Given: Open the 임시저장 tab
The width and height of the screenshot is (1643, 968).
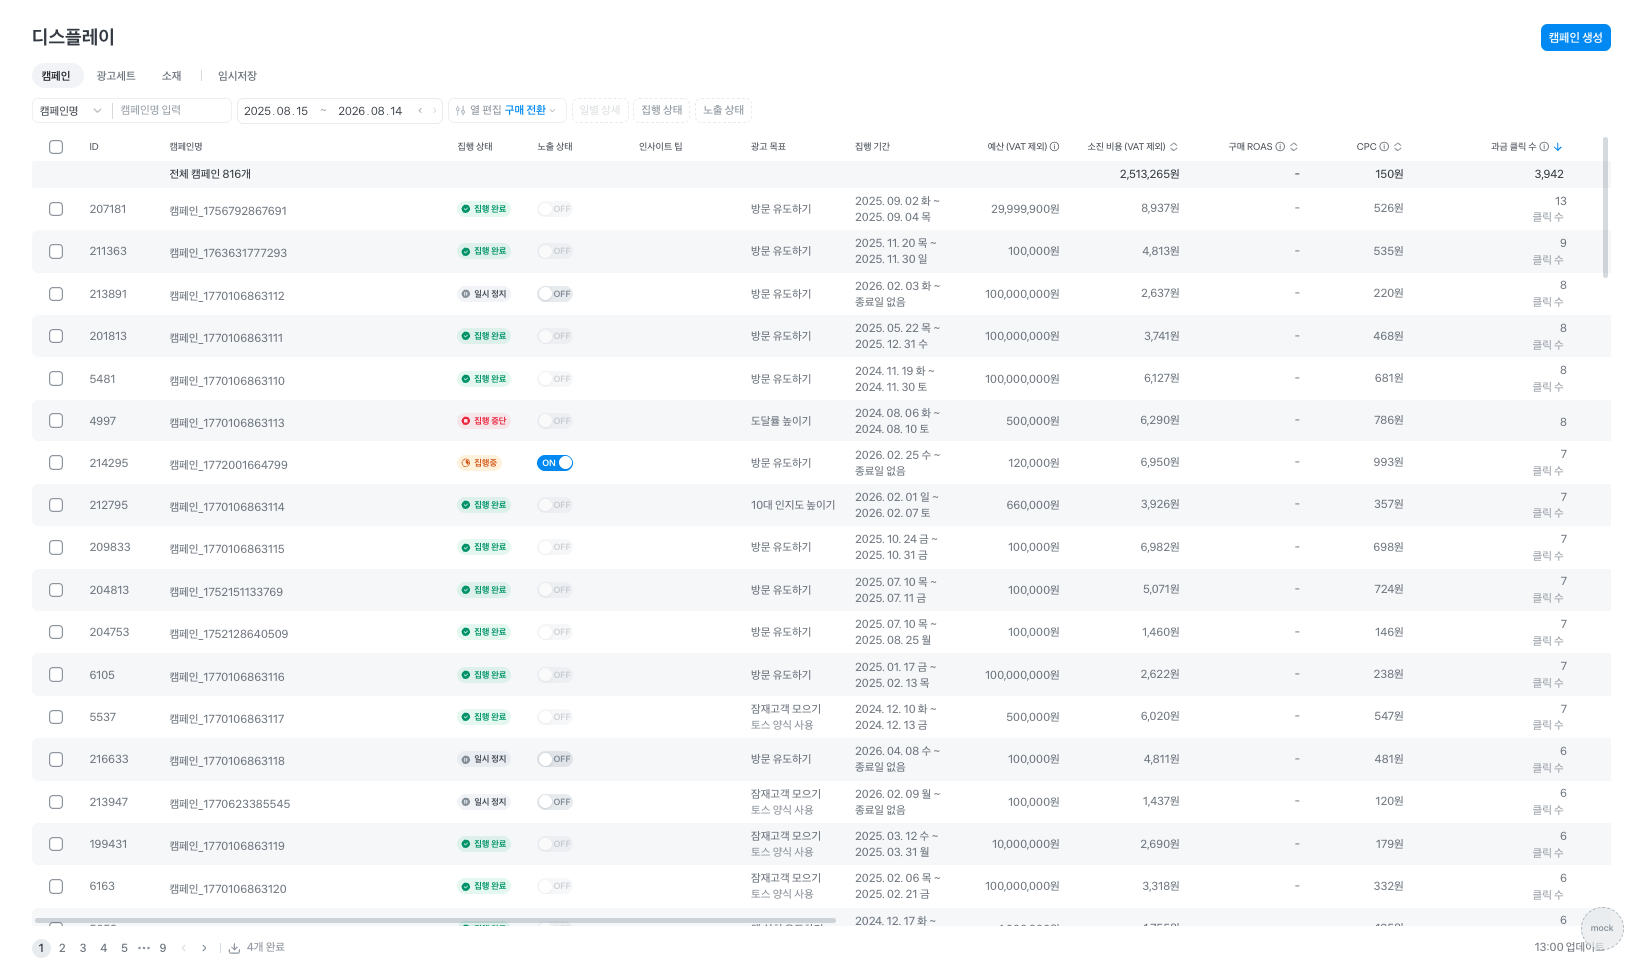Looking at the screenshot, I should click(x=238, y=76).
